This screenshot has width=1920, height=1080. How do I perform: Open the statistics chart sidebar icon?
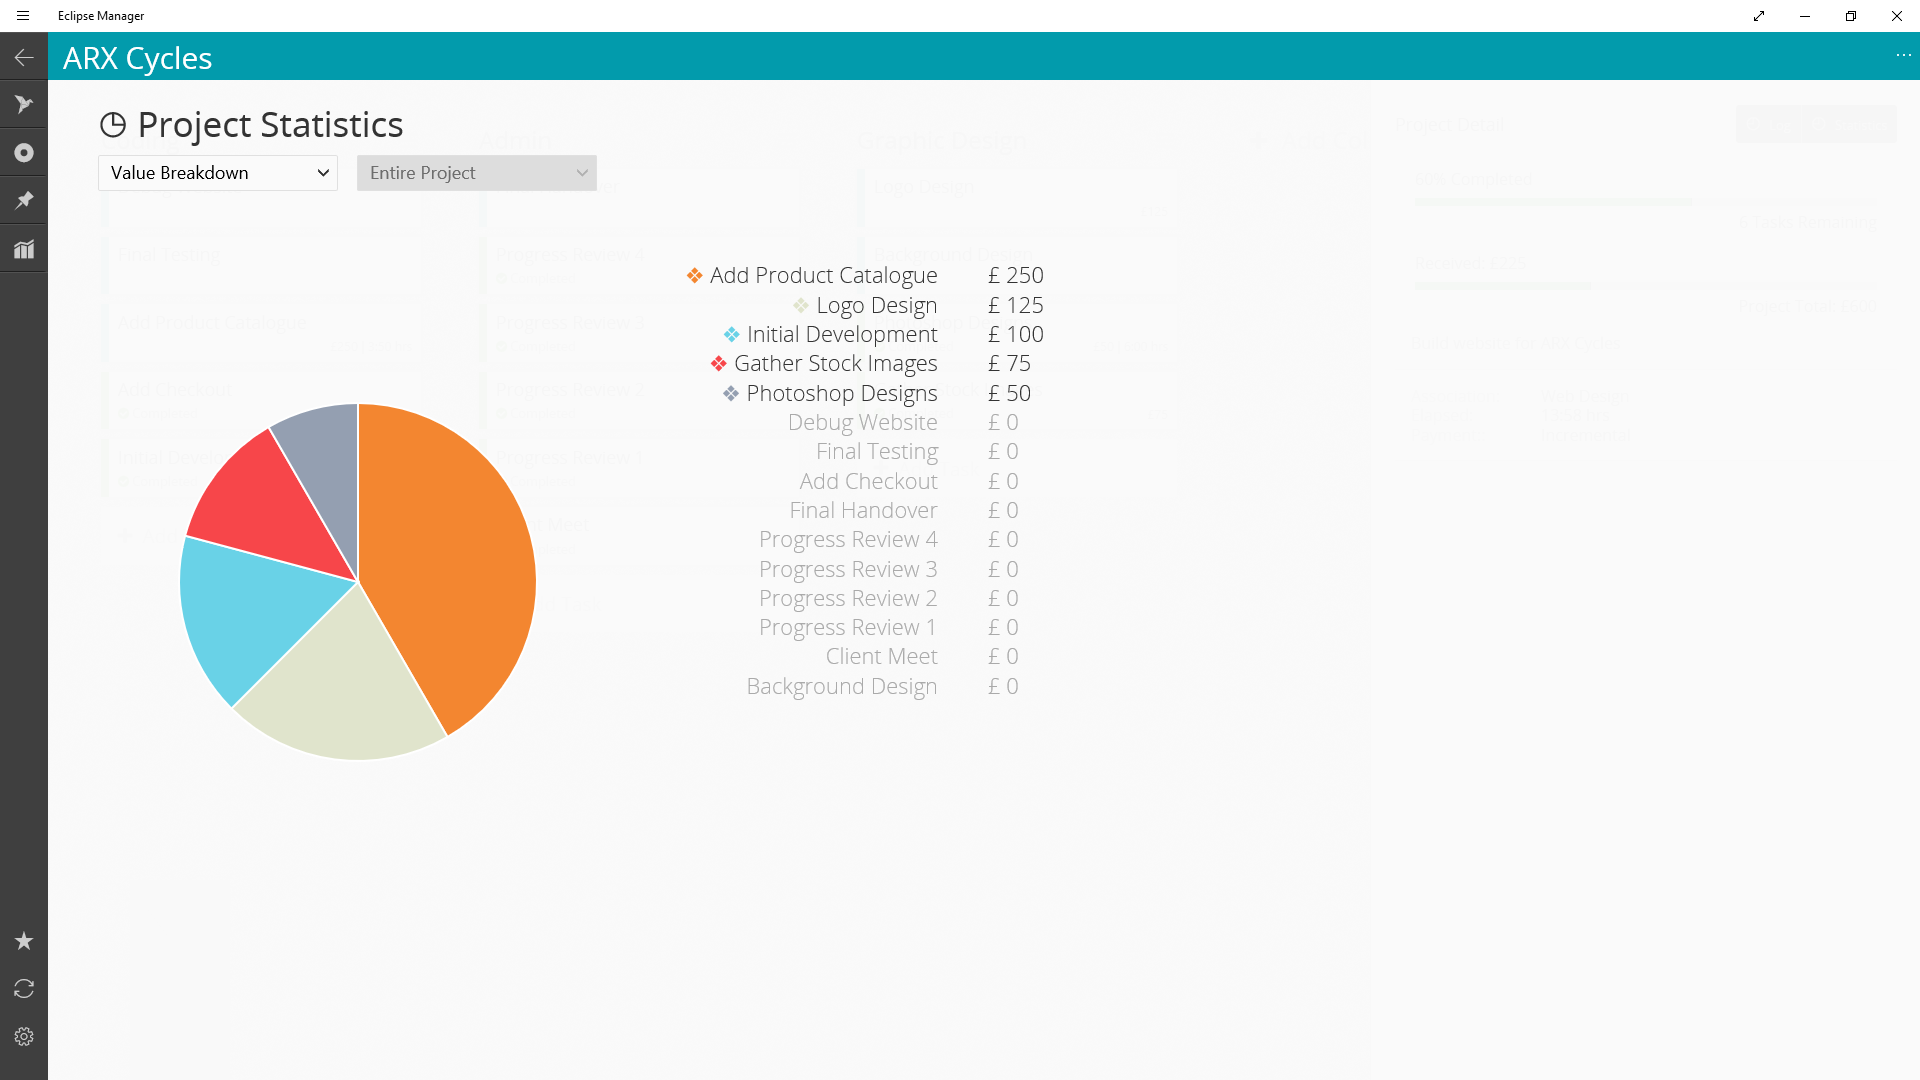click(x=24, y=249)
